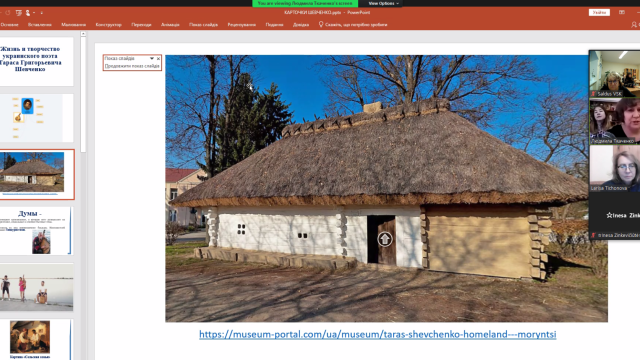The height and width of the screenshot is (360, 640).
Task: Open the Показ слайдів ribbon tab
Action: tap(203, 24)
